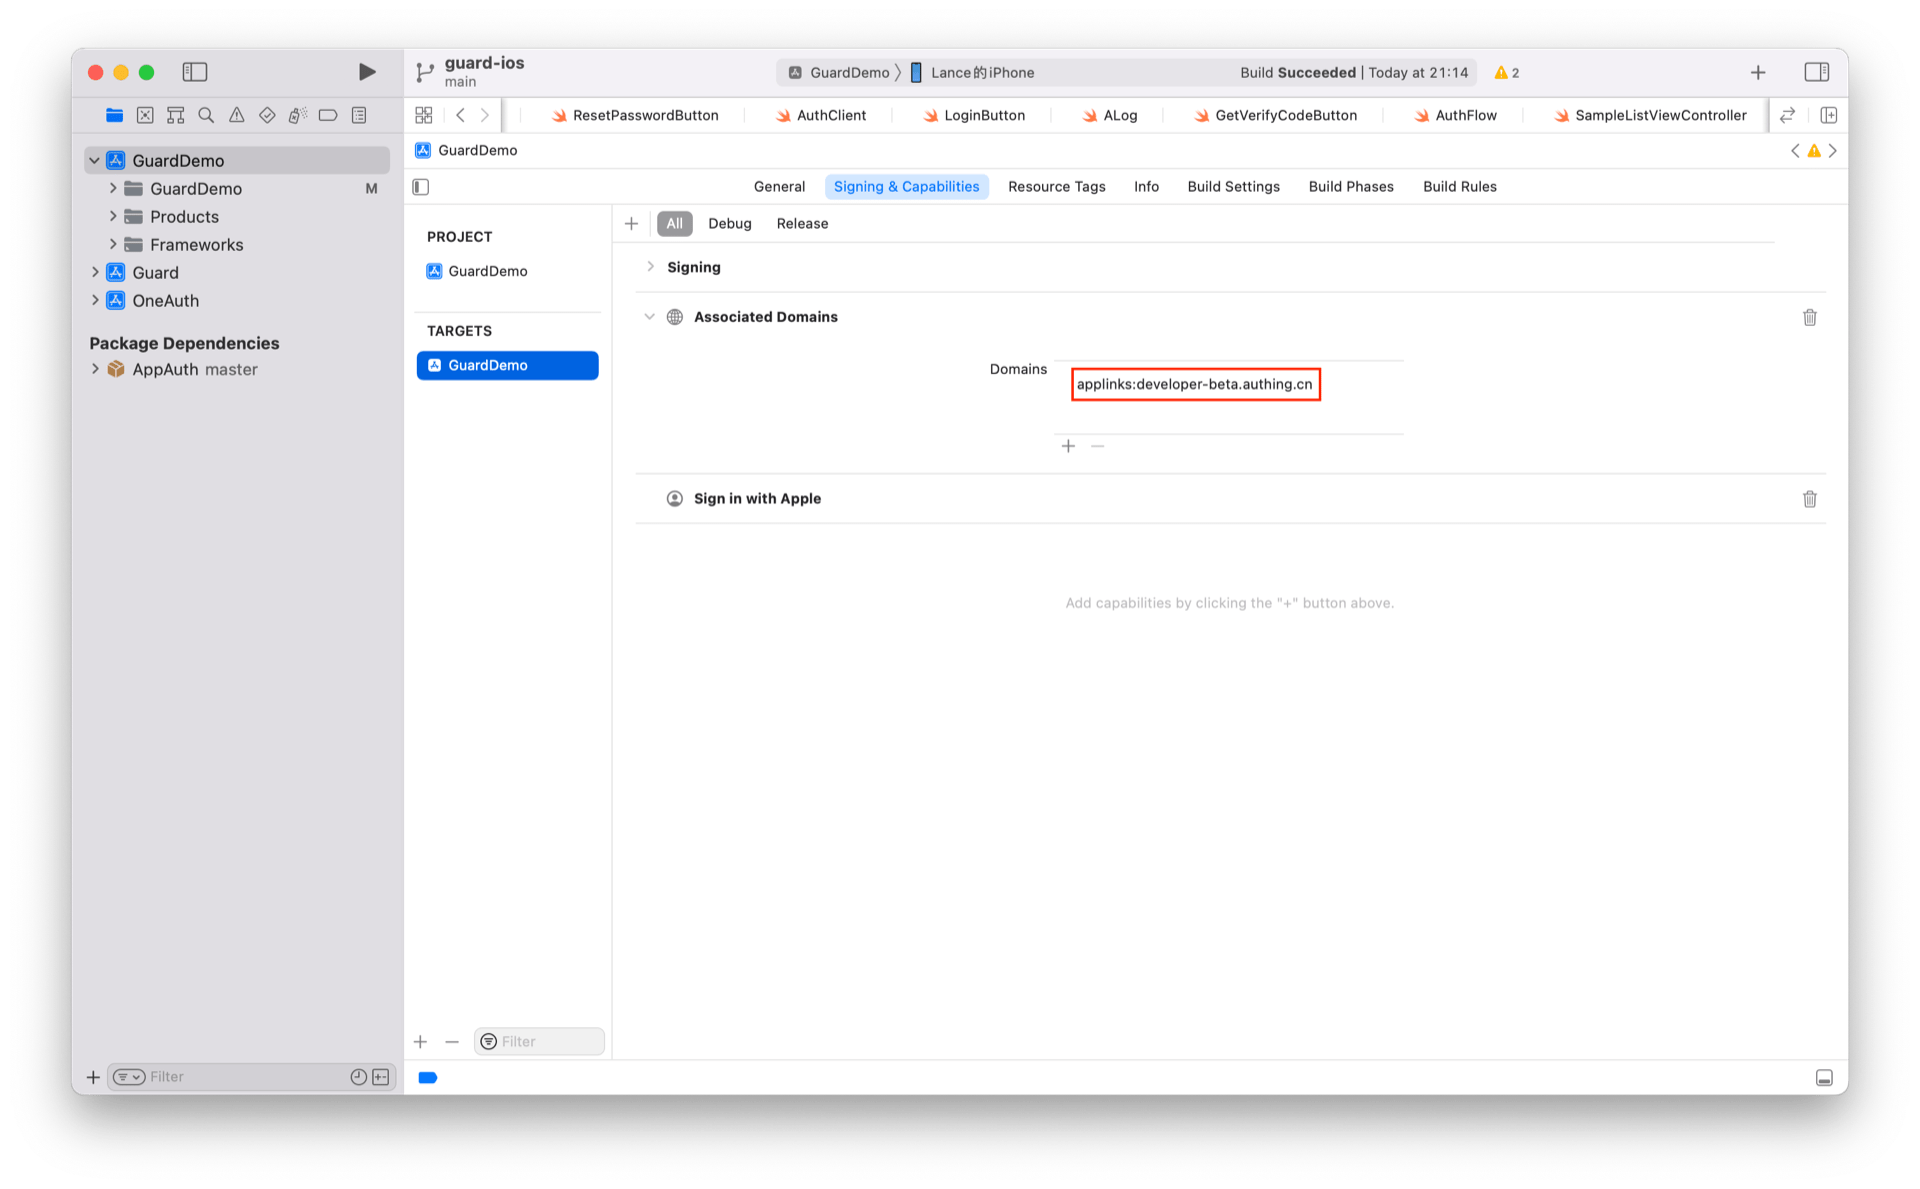The width and height of the screenshot is (1920, 1189).
Task: Add a new domain with plus button
Action: point(1068,446)
